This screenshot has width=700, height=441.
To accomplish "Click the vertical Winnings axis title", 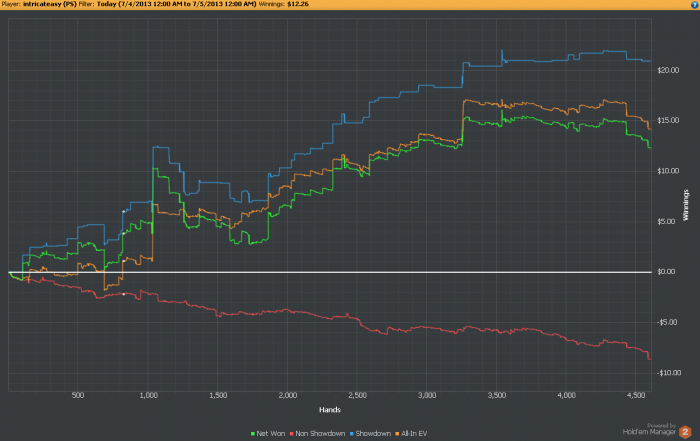I will [x=686, y=205].
